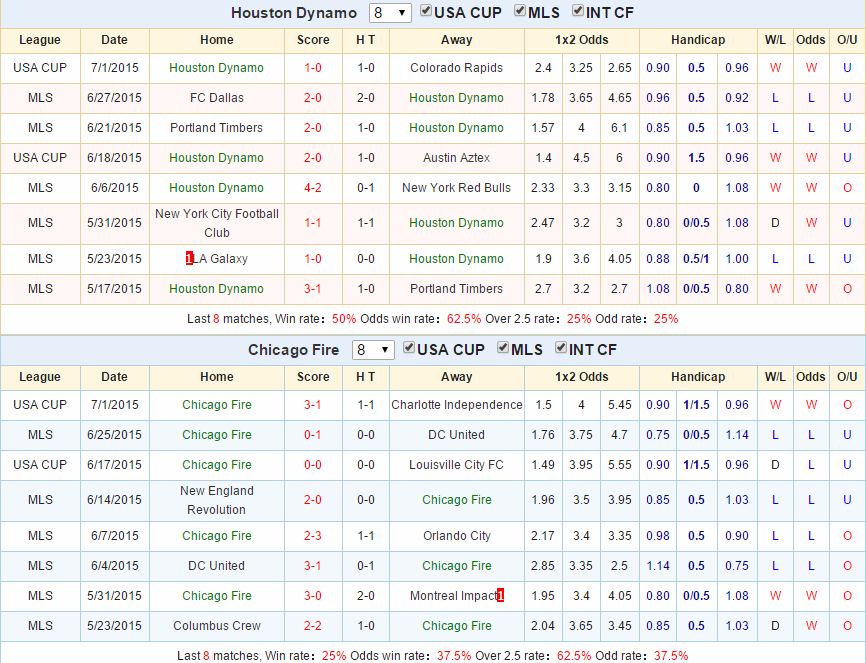This screenshot has height=663, width=866.
Task: Open Orlando City team link
Action: coord(457,536)
